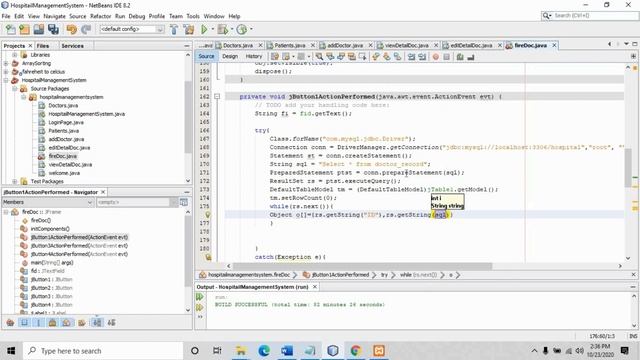Toggle Show Static Members filter in Navigator
Screen dimensions: 640x360
click(38, 322)
